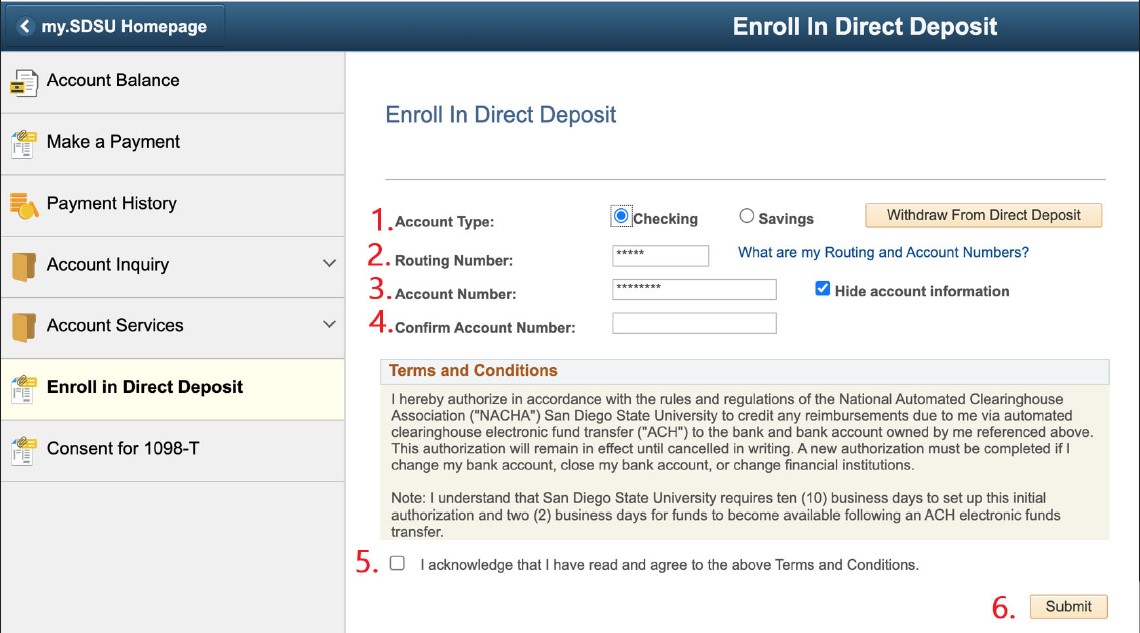Select the Savings account type
This screenshot has width=1140, height=633.
747,216
